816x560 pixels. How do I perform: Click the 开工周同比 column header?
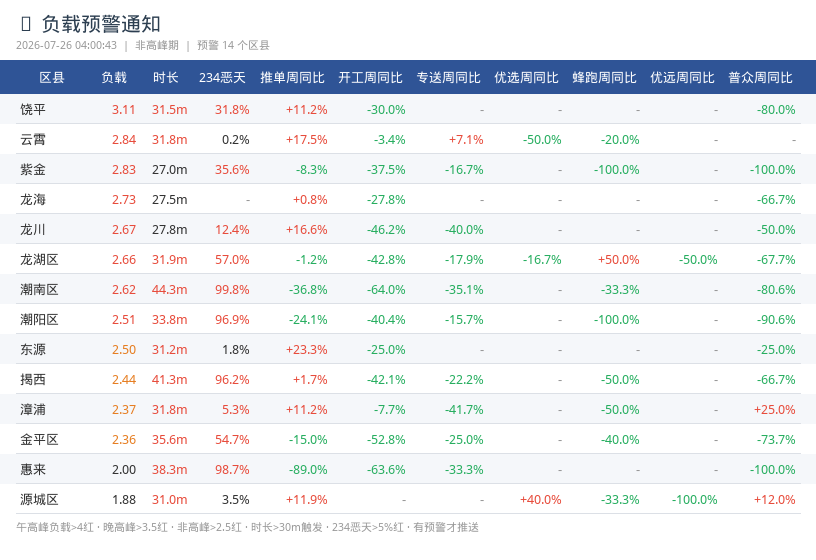click(371, 78)
